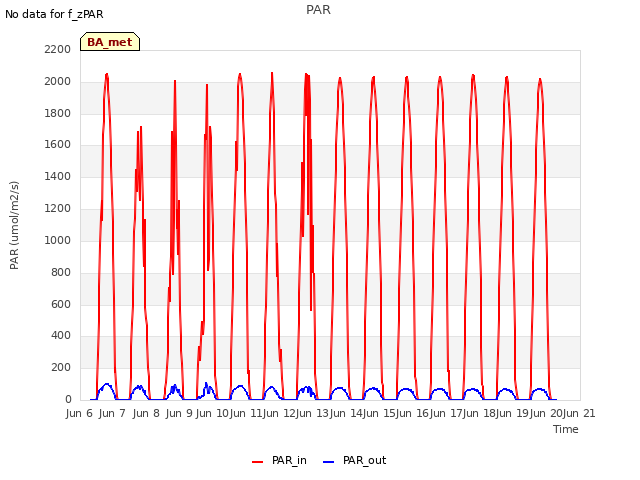Click the 1600 y-axis tick label
The width and height of the screenshot is (640, 480).
pos(58,144)
